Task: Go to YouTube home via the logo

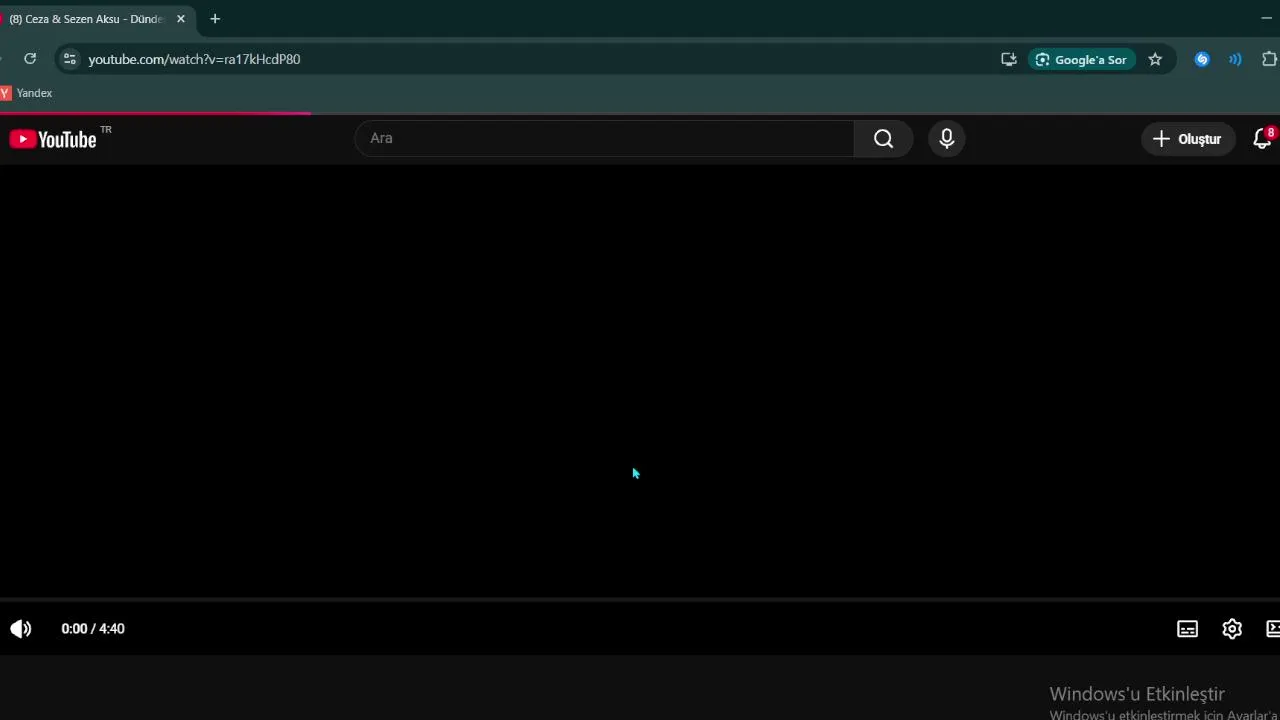Action: pyautogui.click(x=54, y=139)
